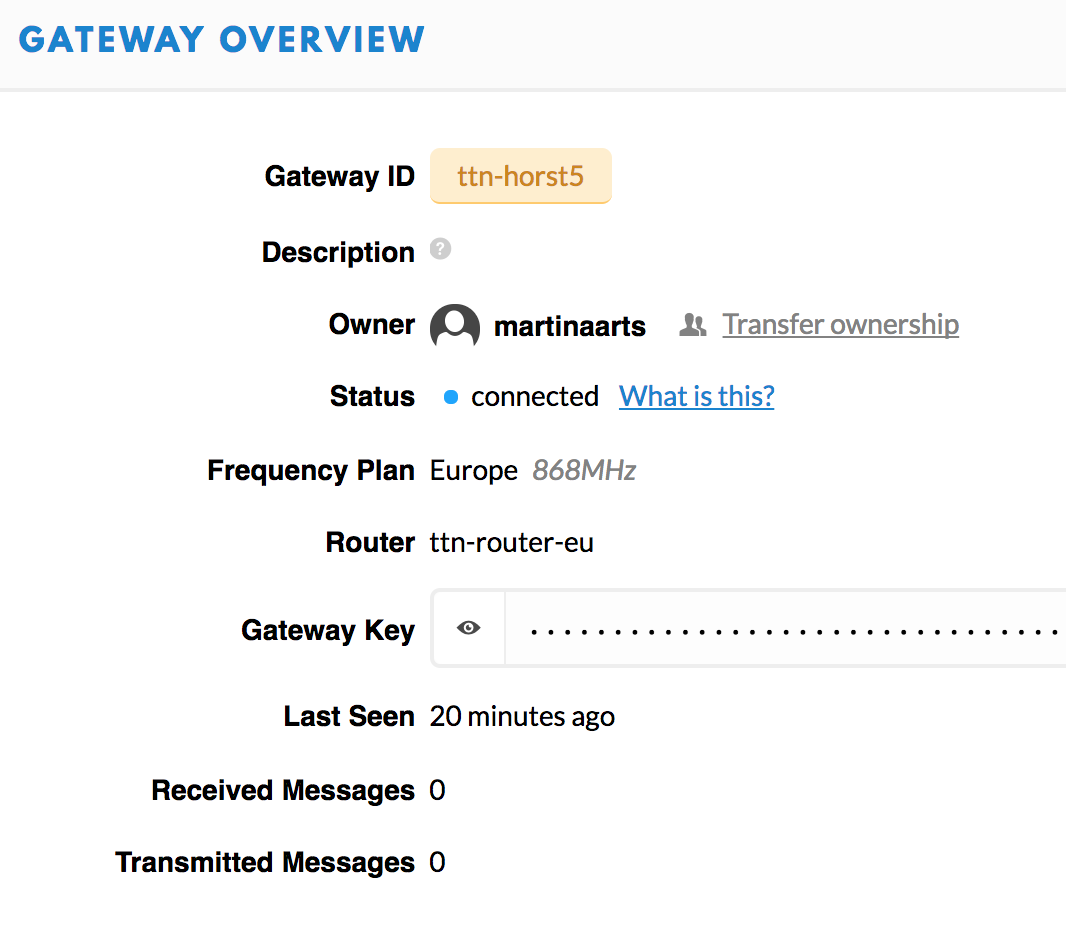Click the Europe frequency plan value
This screenshot has width=1066, height=934.
click(474, 470)
